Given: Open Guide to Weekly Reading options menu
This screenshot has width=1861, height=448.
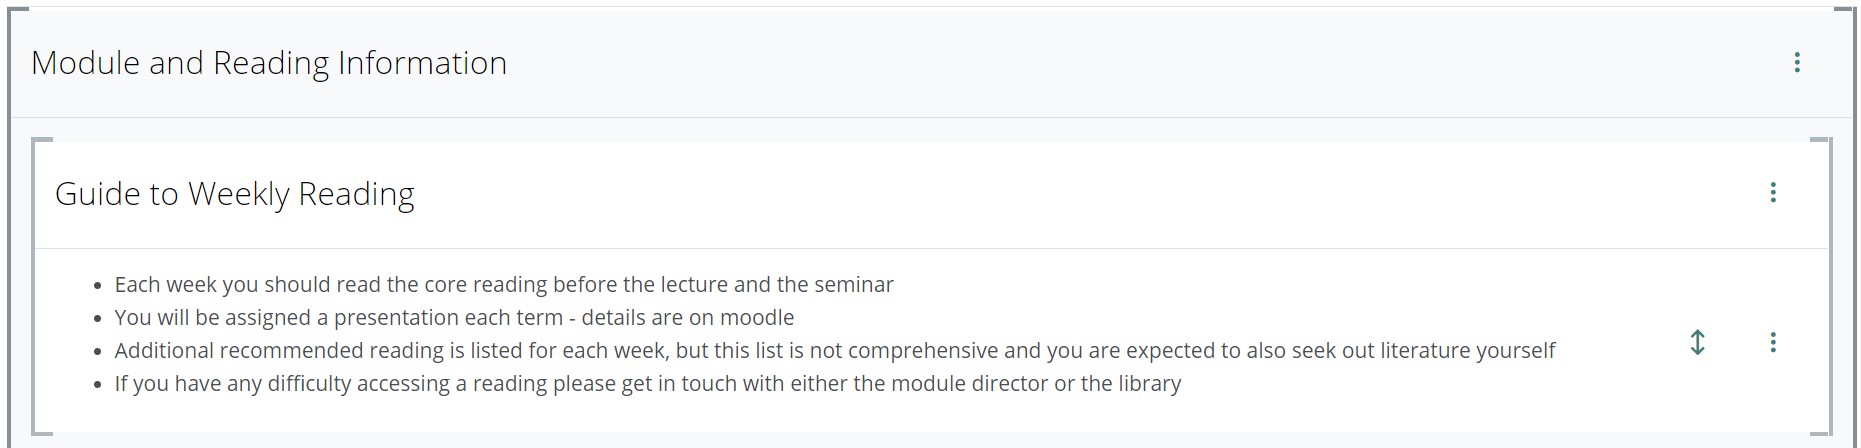Looking at the screenshot, I should pos(1772,193).
